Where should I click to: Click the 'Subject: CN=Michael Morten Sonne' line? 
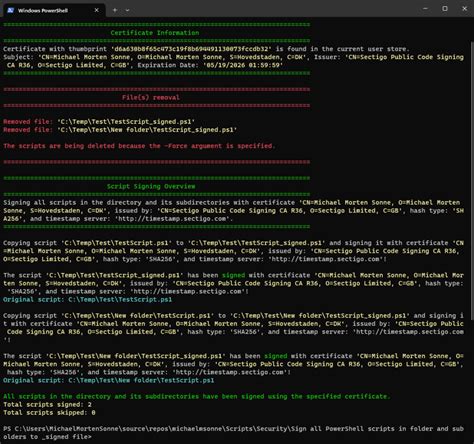[x=233, y=61]
